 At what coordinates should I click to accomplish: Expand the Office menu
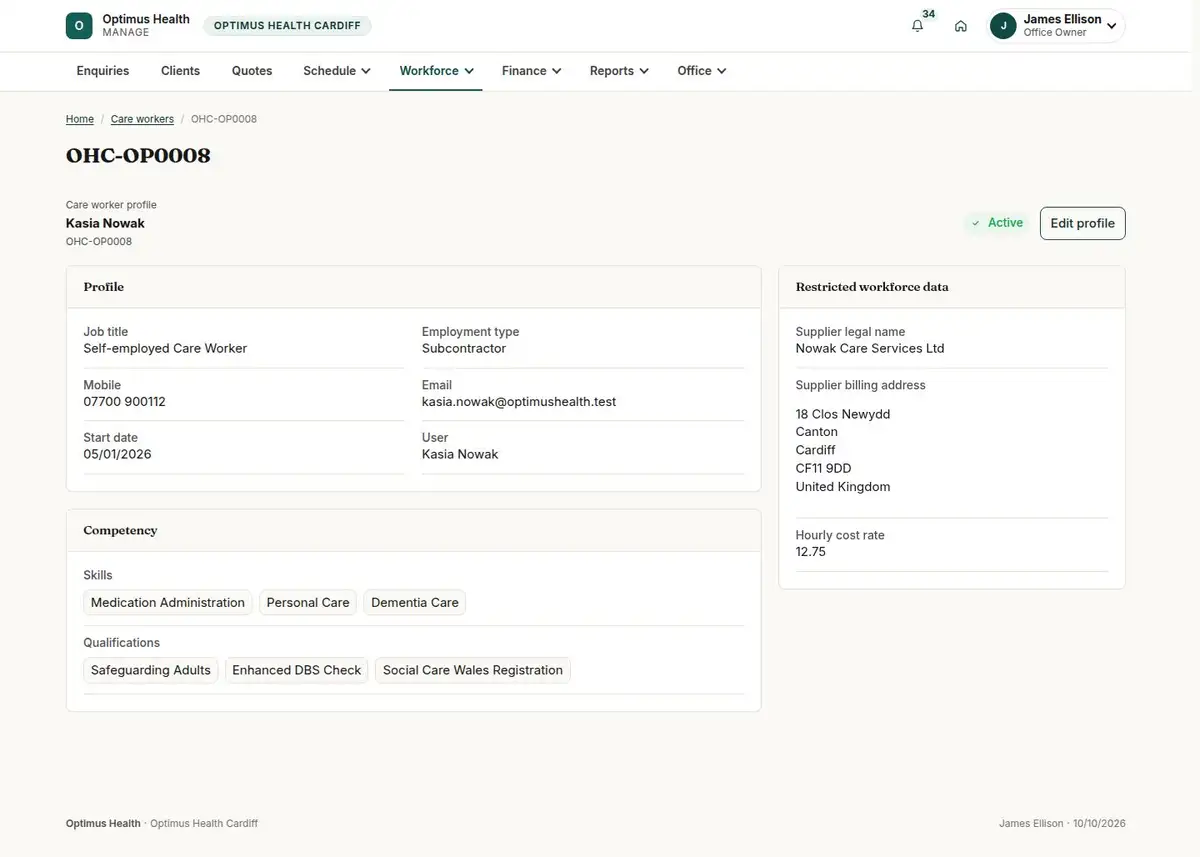tap(702, 71)
